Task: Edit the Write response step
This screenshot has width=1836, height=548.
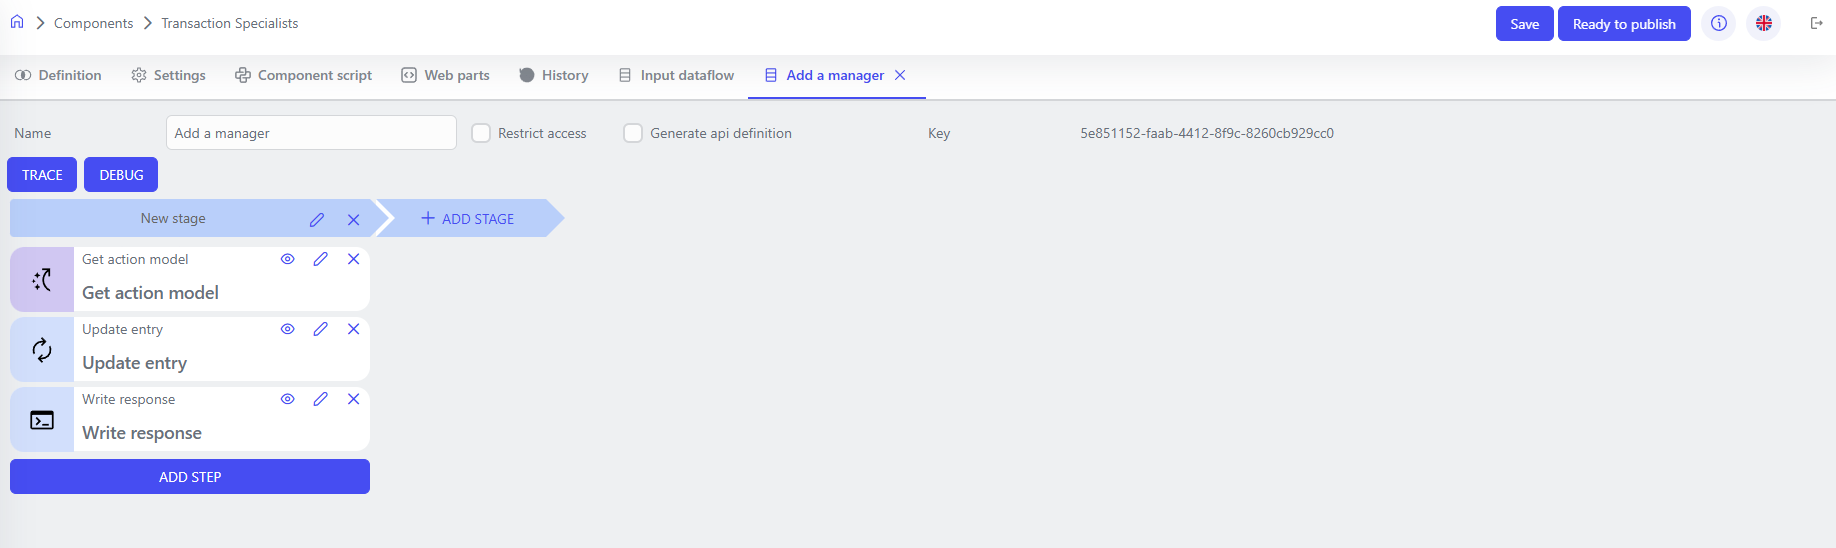Action: tap(320, 399)
